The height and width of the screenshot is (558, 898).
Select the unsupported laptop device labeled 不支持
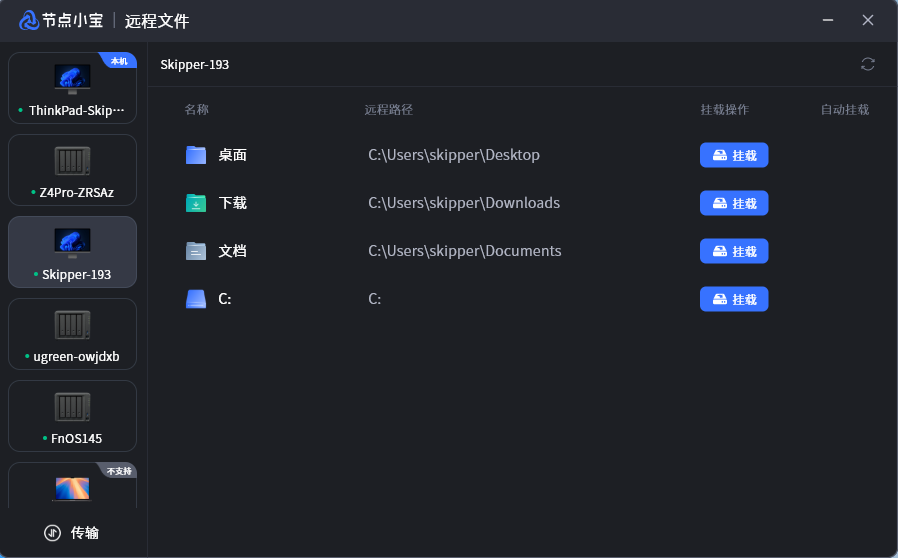(72, 486)
